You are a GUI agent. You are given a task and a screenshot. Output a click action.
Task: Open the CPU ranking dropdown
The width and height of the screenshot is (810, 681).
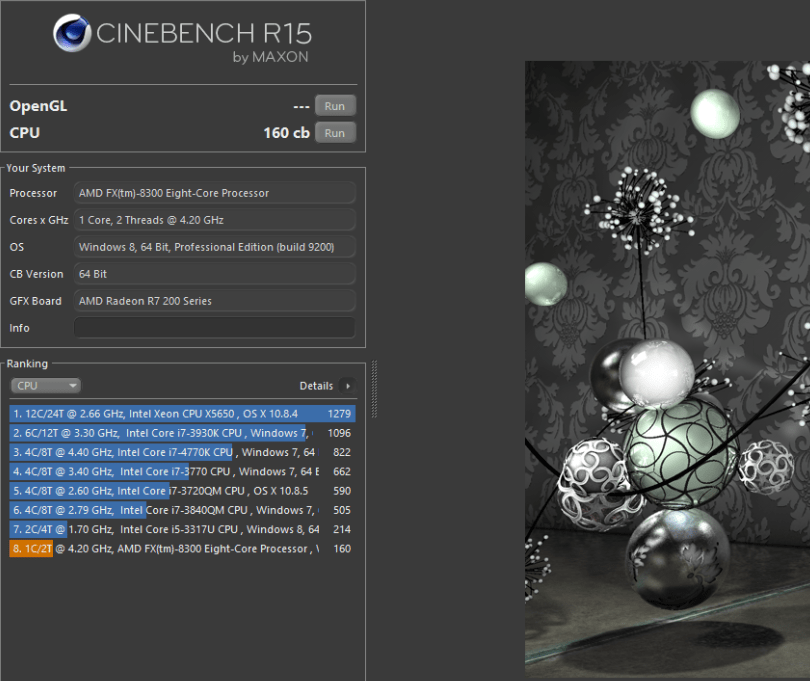point(45,385)
